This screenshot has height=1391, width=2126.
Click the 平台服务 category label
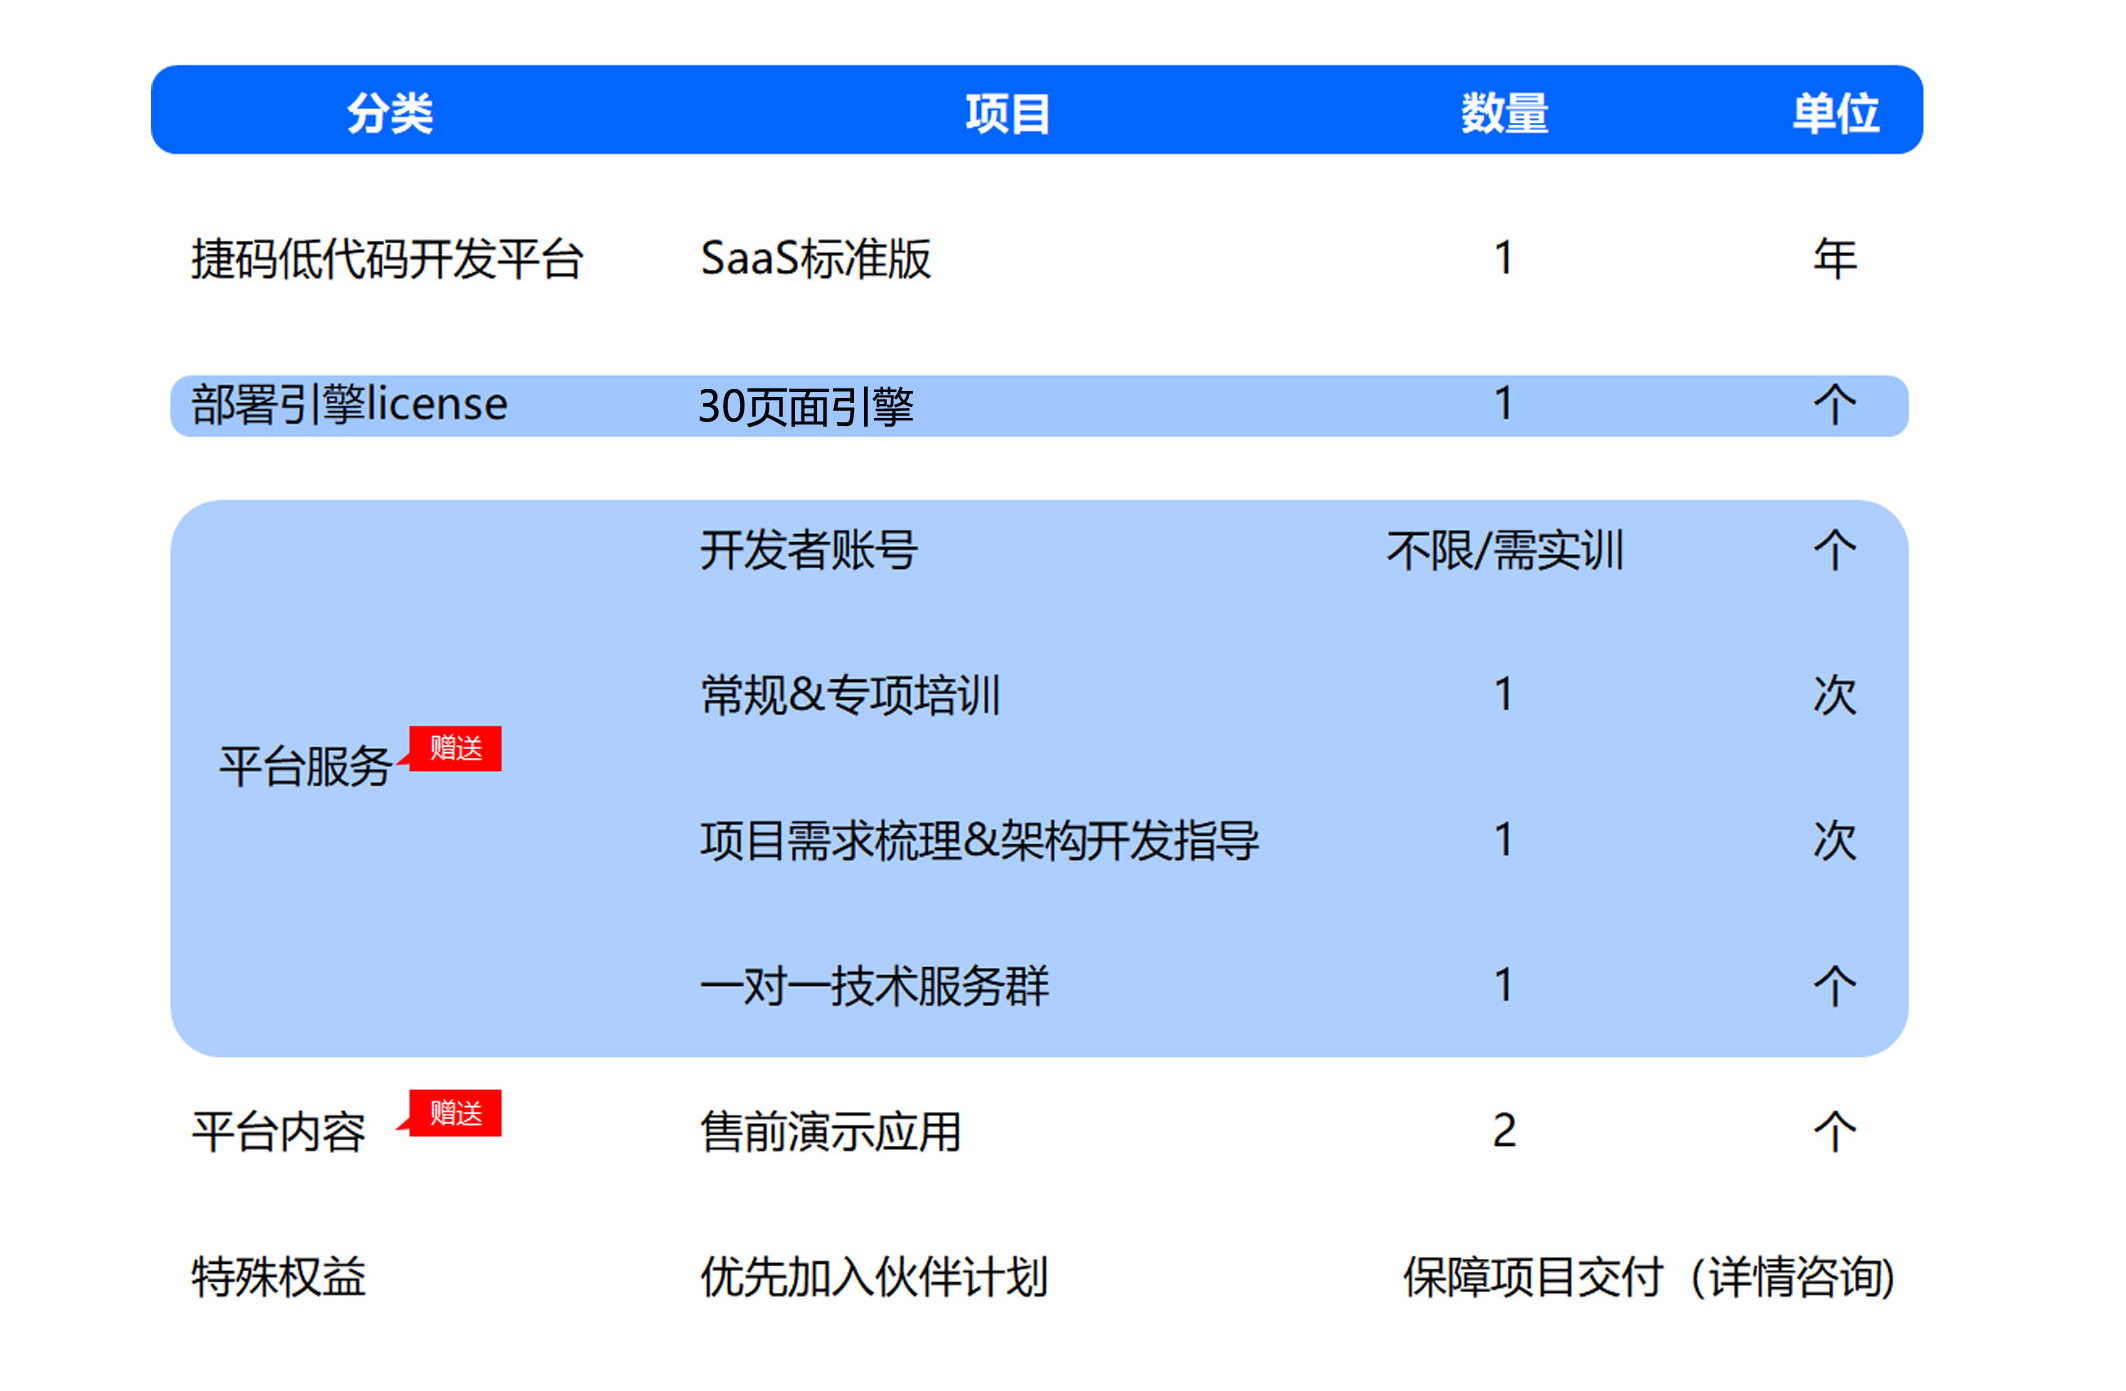pyautogui.click(x=305, y=767)
